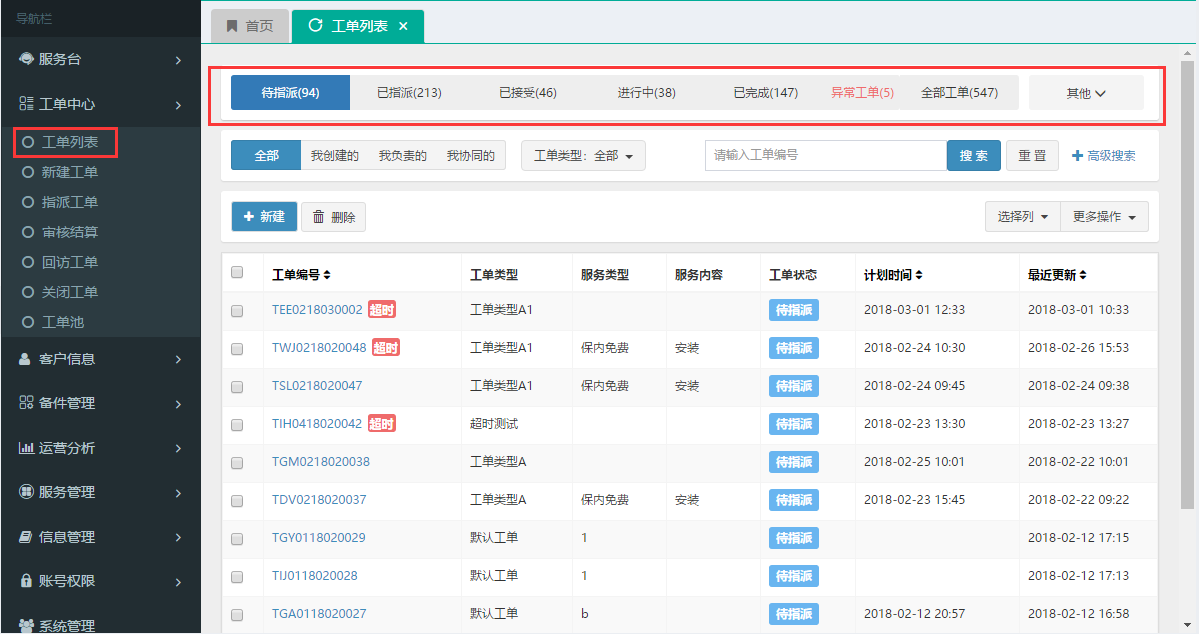
Task: Click 待指派 status badge for TSL0218020047
Action: pos(794,386)
